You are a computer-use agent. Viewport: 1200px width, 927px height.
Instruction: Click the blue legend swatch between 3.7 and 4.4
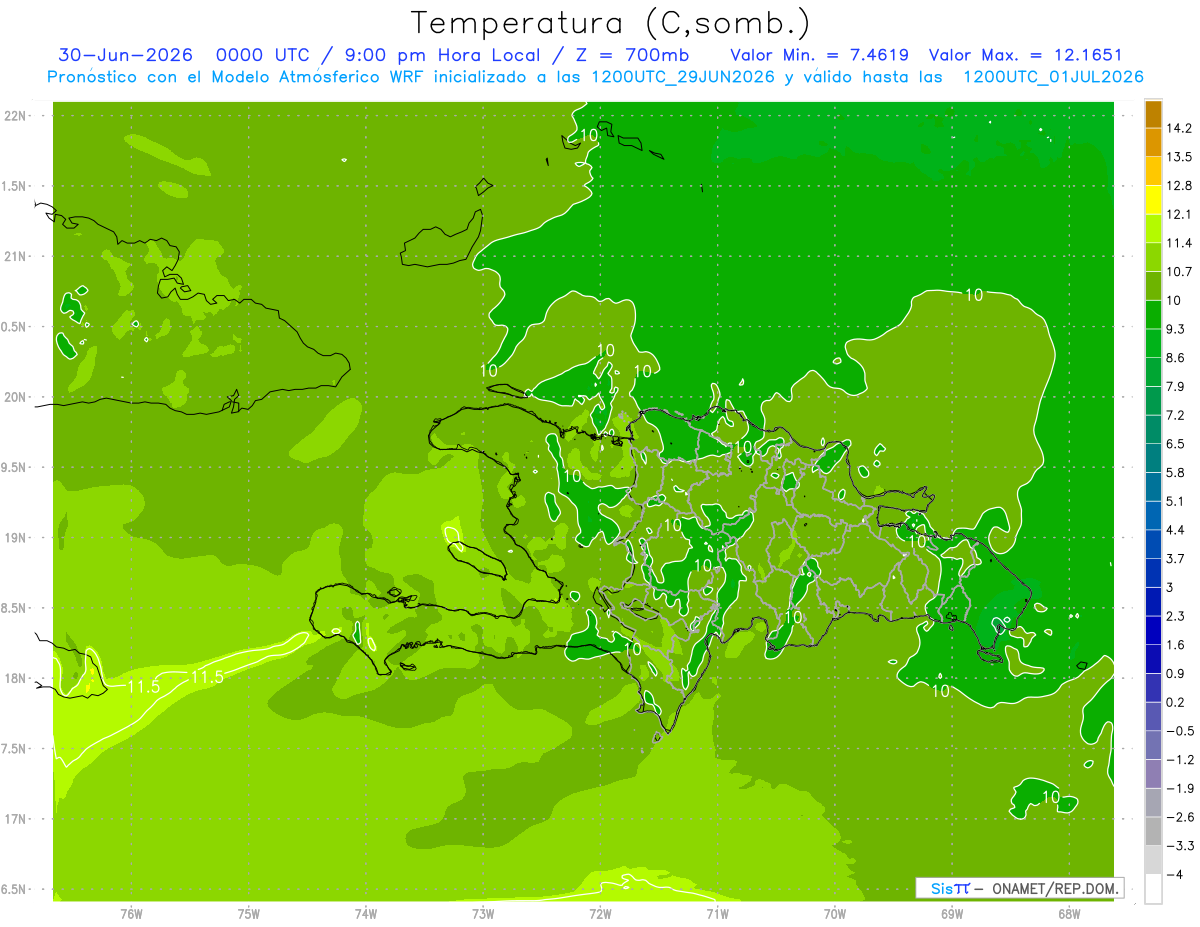pyautogui.click(x=1153, y=543)
